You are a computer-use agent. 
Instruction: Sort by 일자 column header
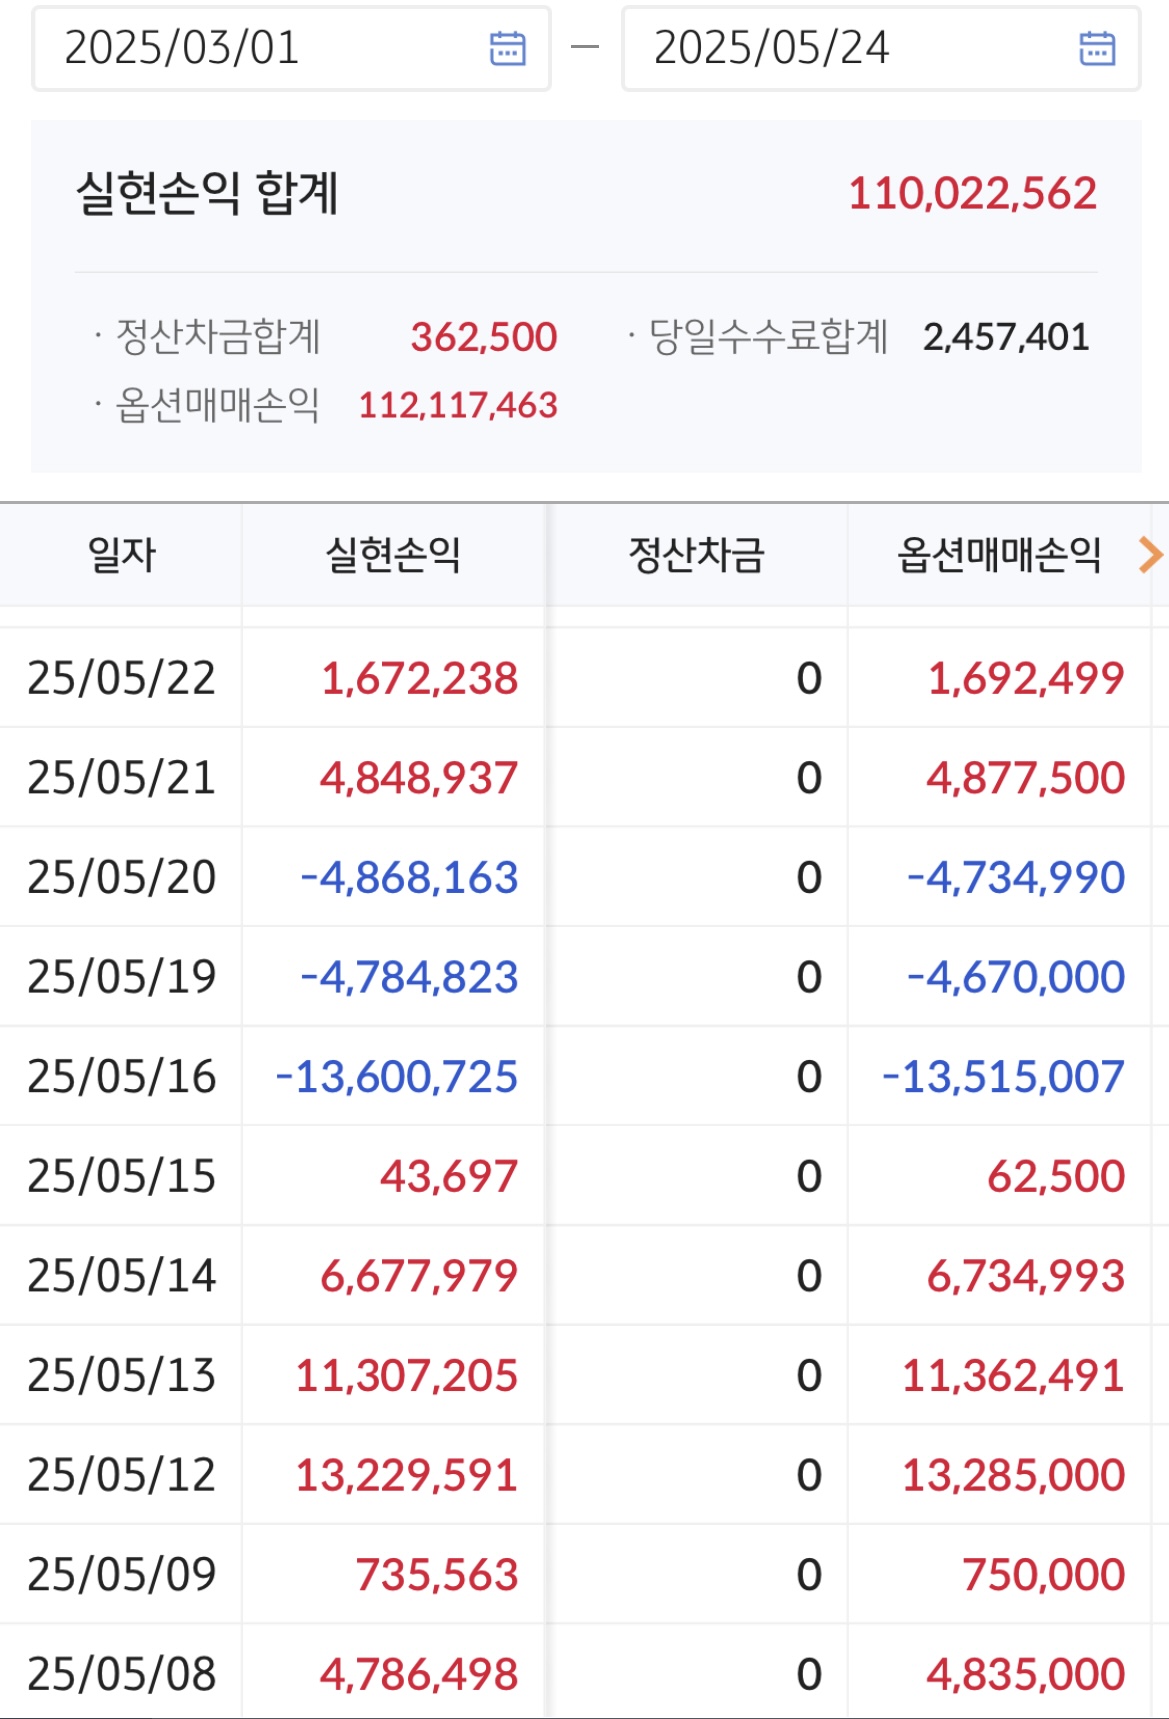pos(121,555)
